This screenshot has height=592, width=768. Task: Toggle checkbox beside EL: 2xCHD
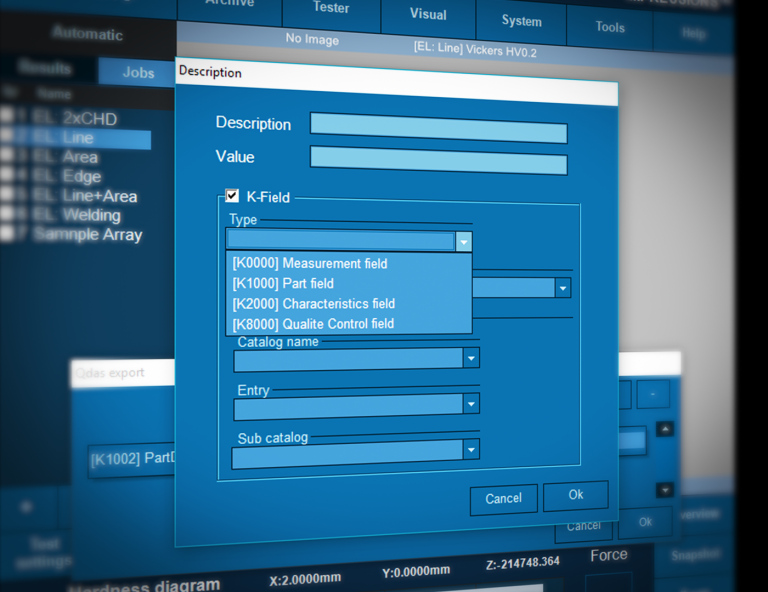7,116
